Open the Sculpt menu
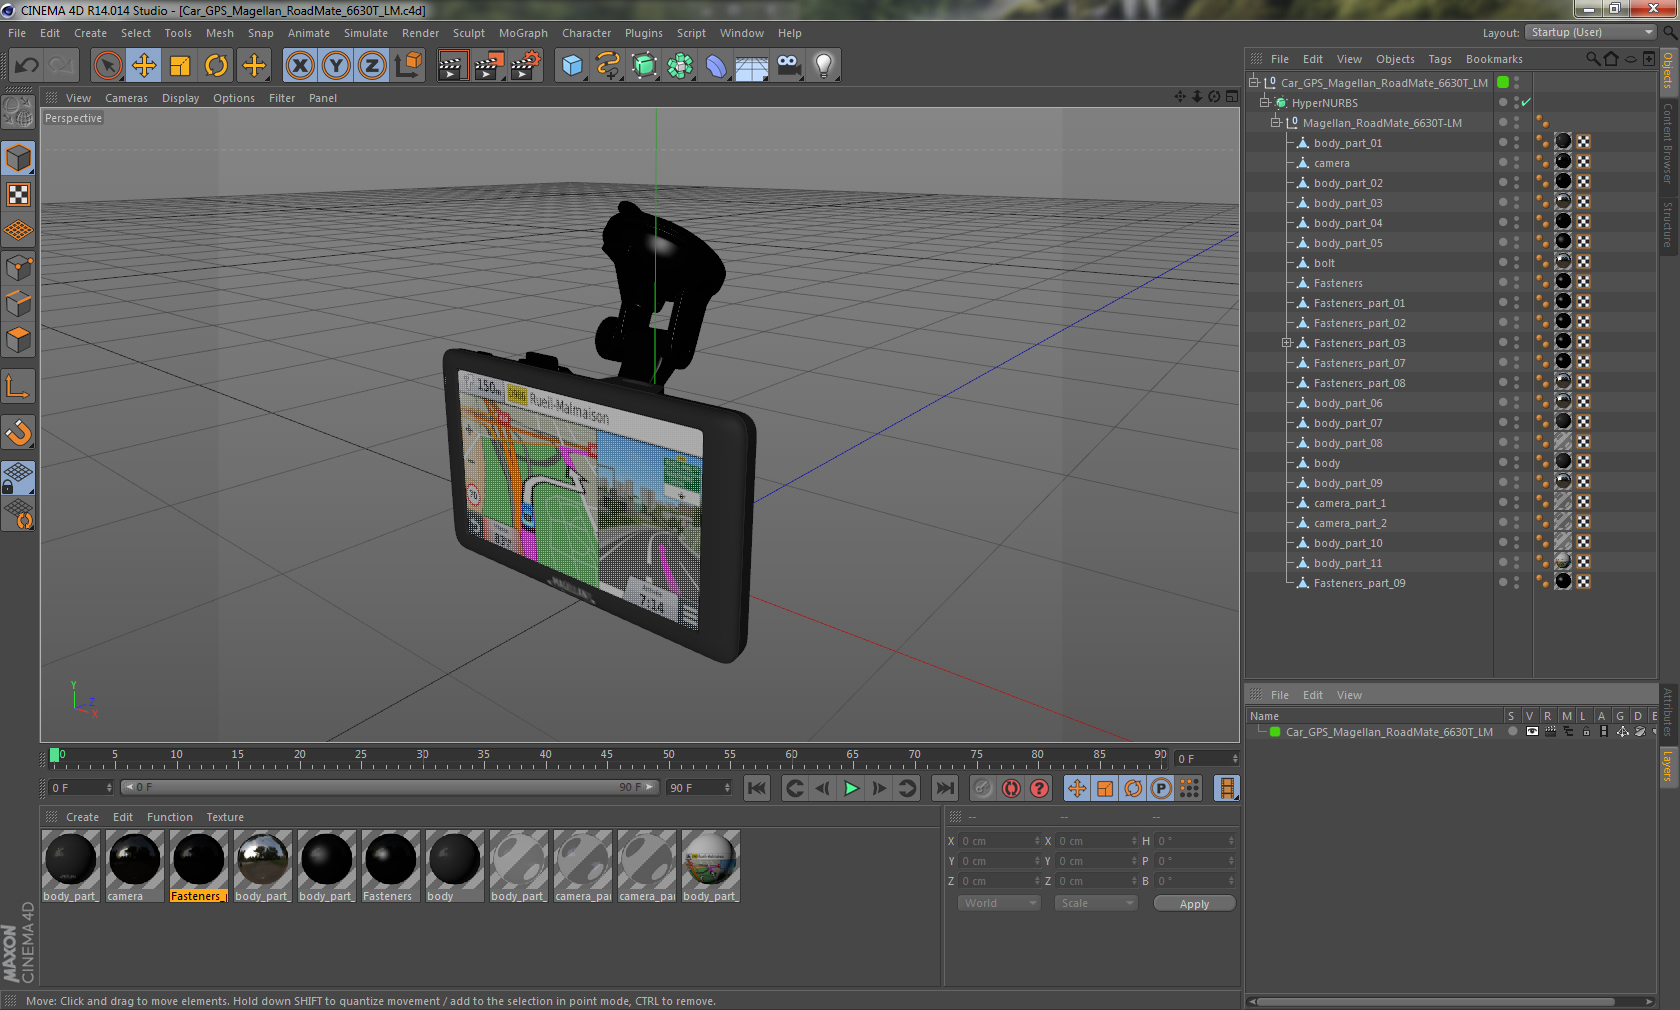The width and height of the screenshot is (1680, 1010). point(468,33)
